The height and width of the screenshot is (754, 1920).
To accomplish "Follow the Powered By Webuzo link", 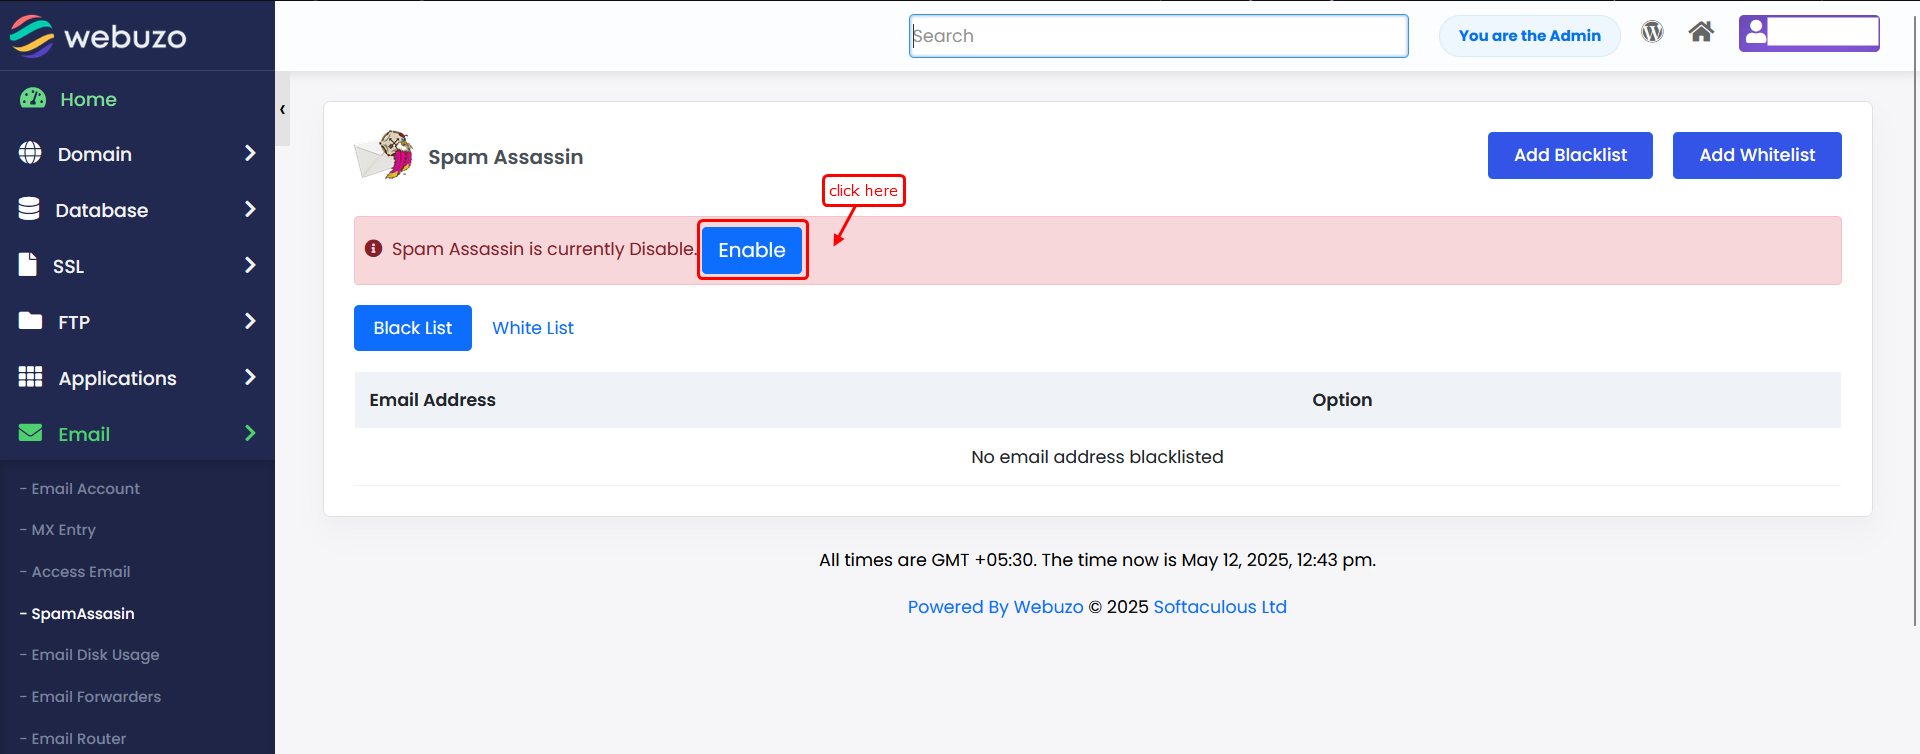I will point(995,607).
